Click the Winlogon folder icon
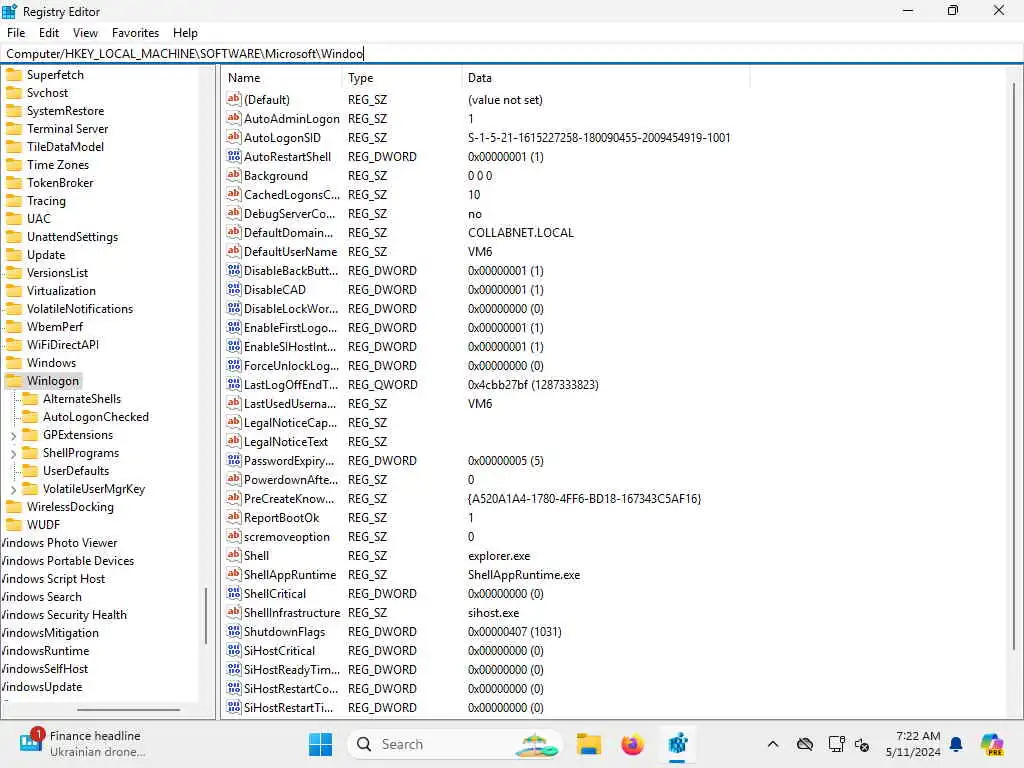The image size is (1024, 768). pos(14,381)
